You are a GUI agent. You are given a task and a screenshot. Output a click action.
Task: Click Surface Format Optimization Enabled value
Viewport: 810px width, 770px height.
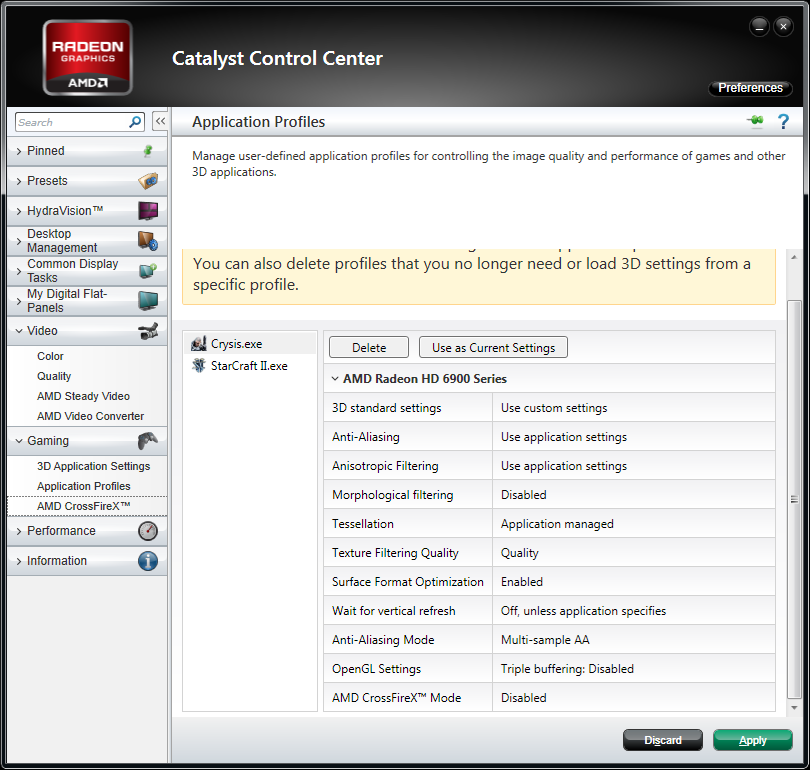click(522, 582)
